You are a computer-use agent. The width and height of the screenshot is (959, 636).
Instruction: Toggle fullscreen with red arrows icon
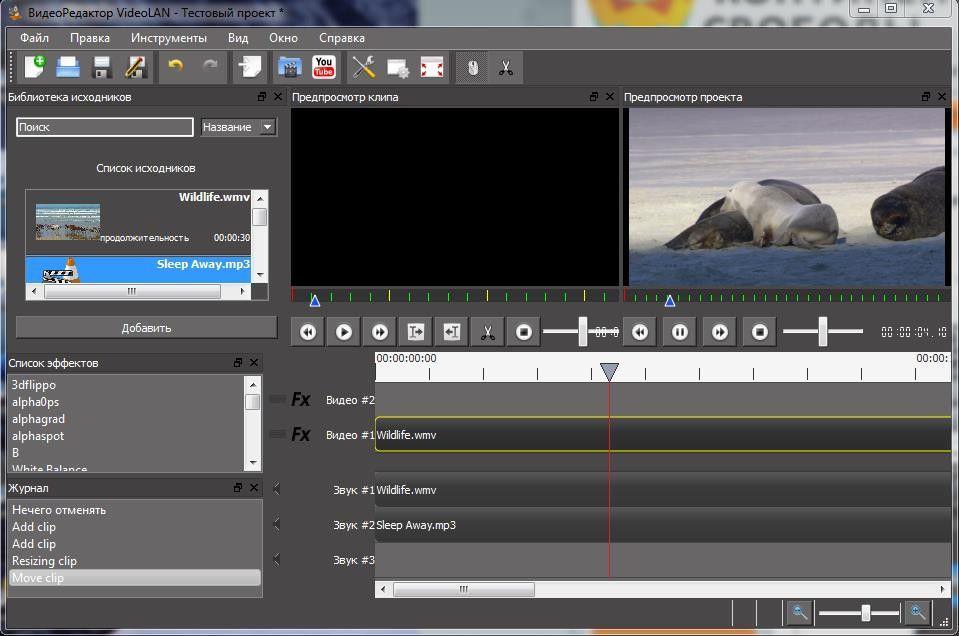click(x=432, y=67)
